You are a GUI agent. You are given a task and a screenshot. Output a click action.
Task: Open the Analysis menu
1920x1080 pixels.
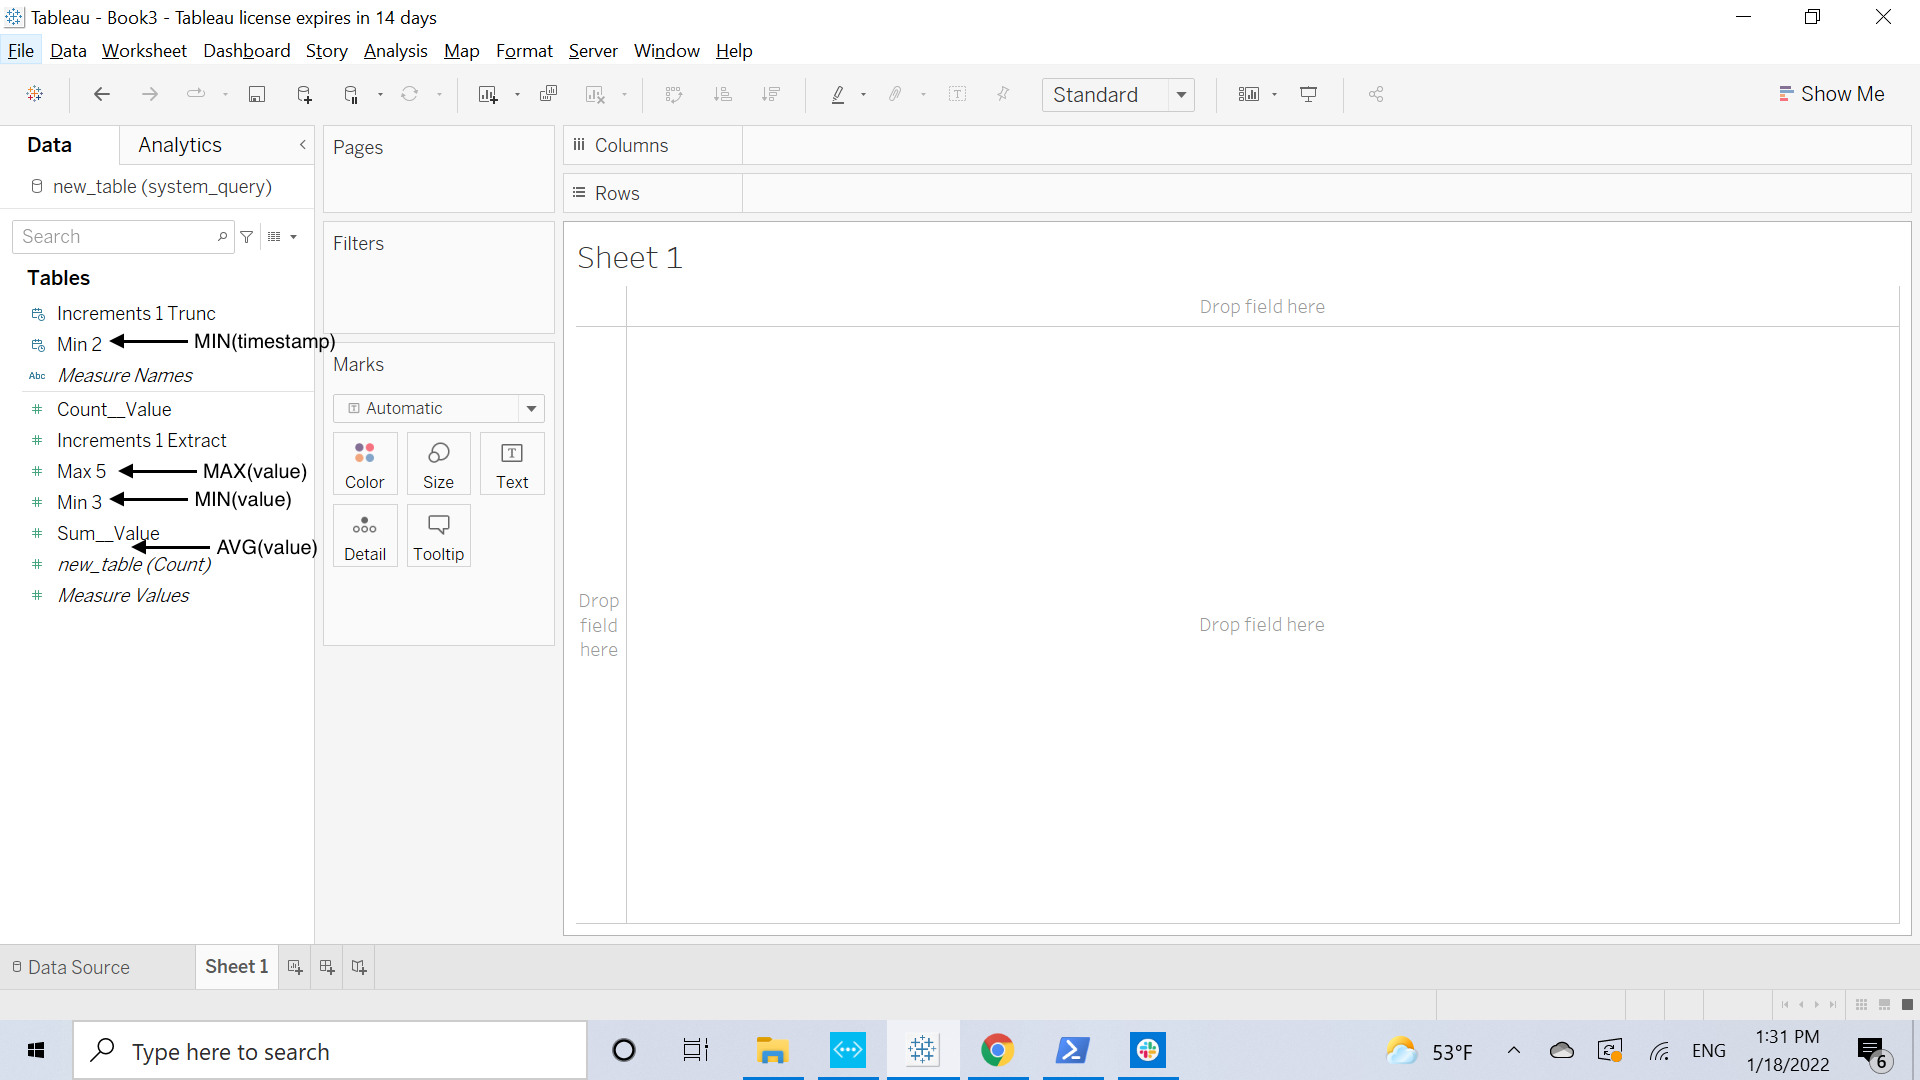click(x=396, y=51)
